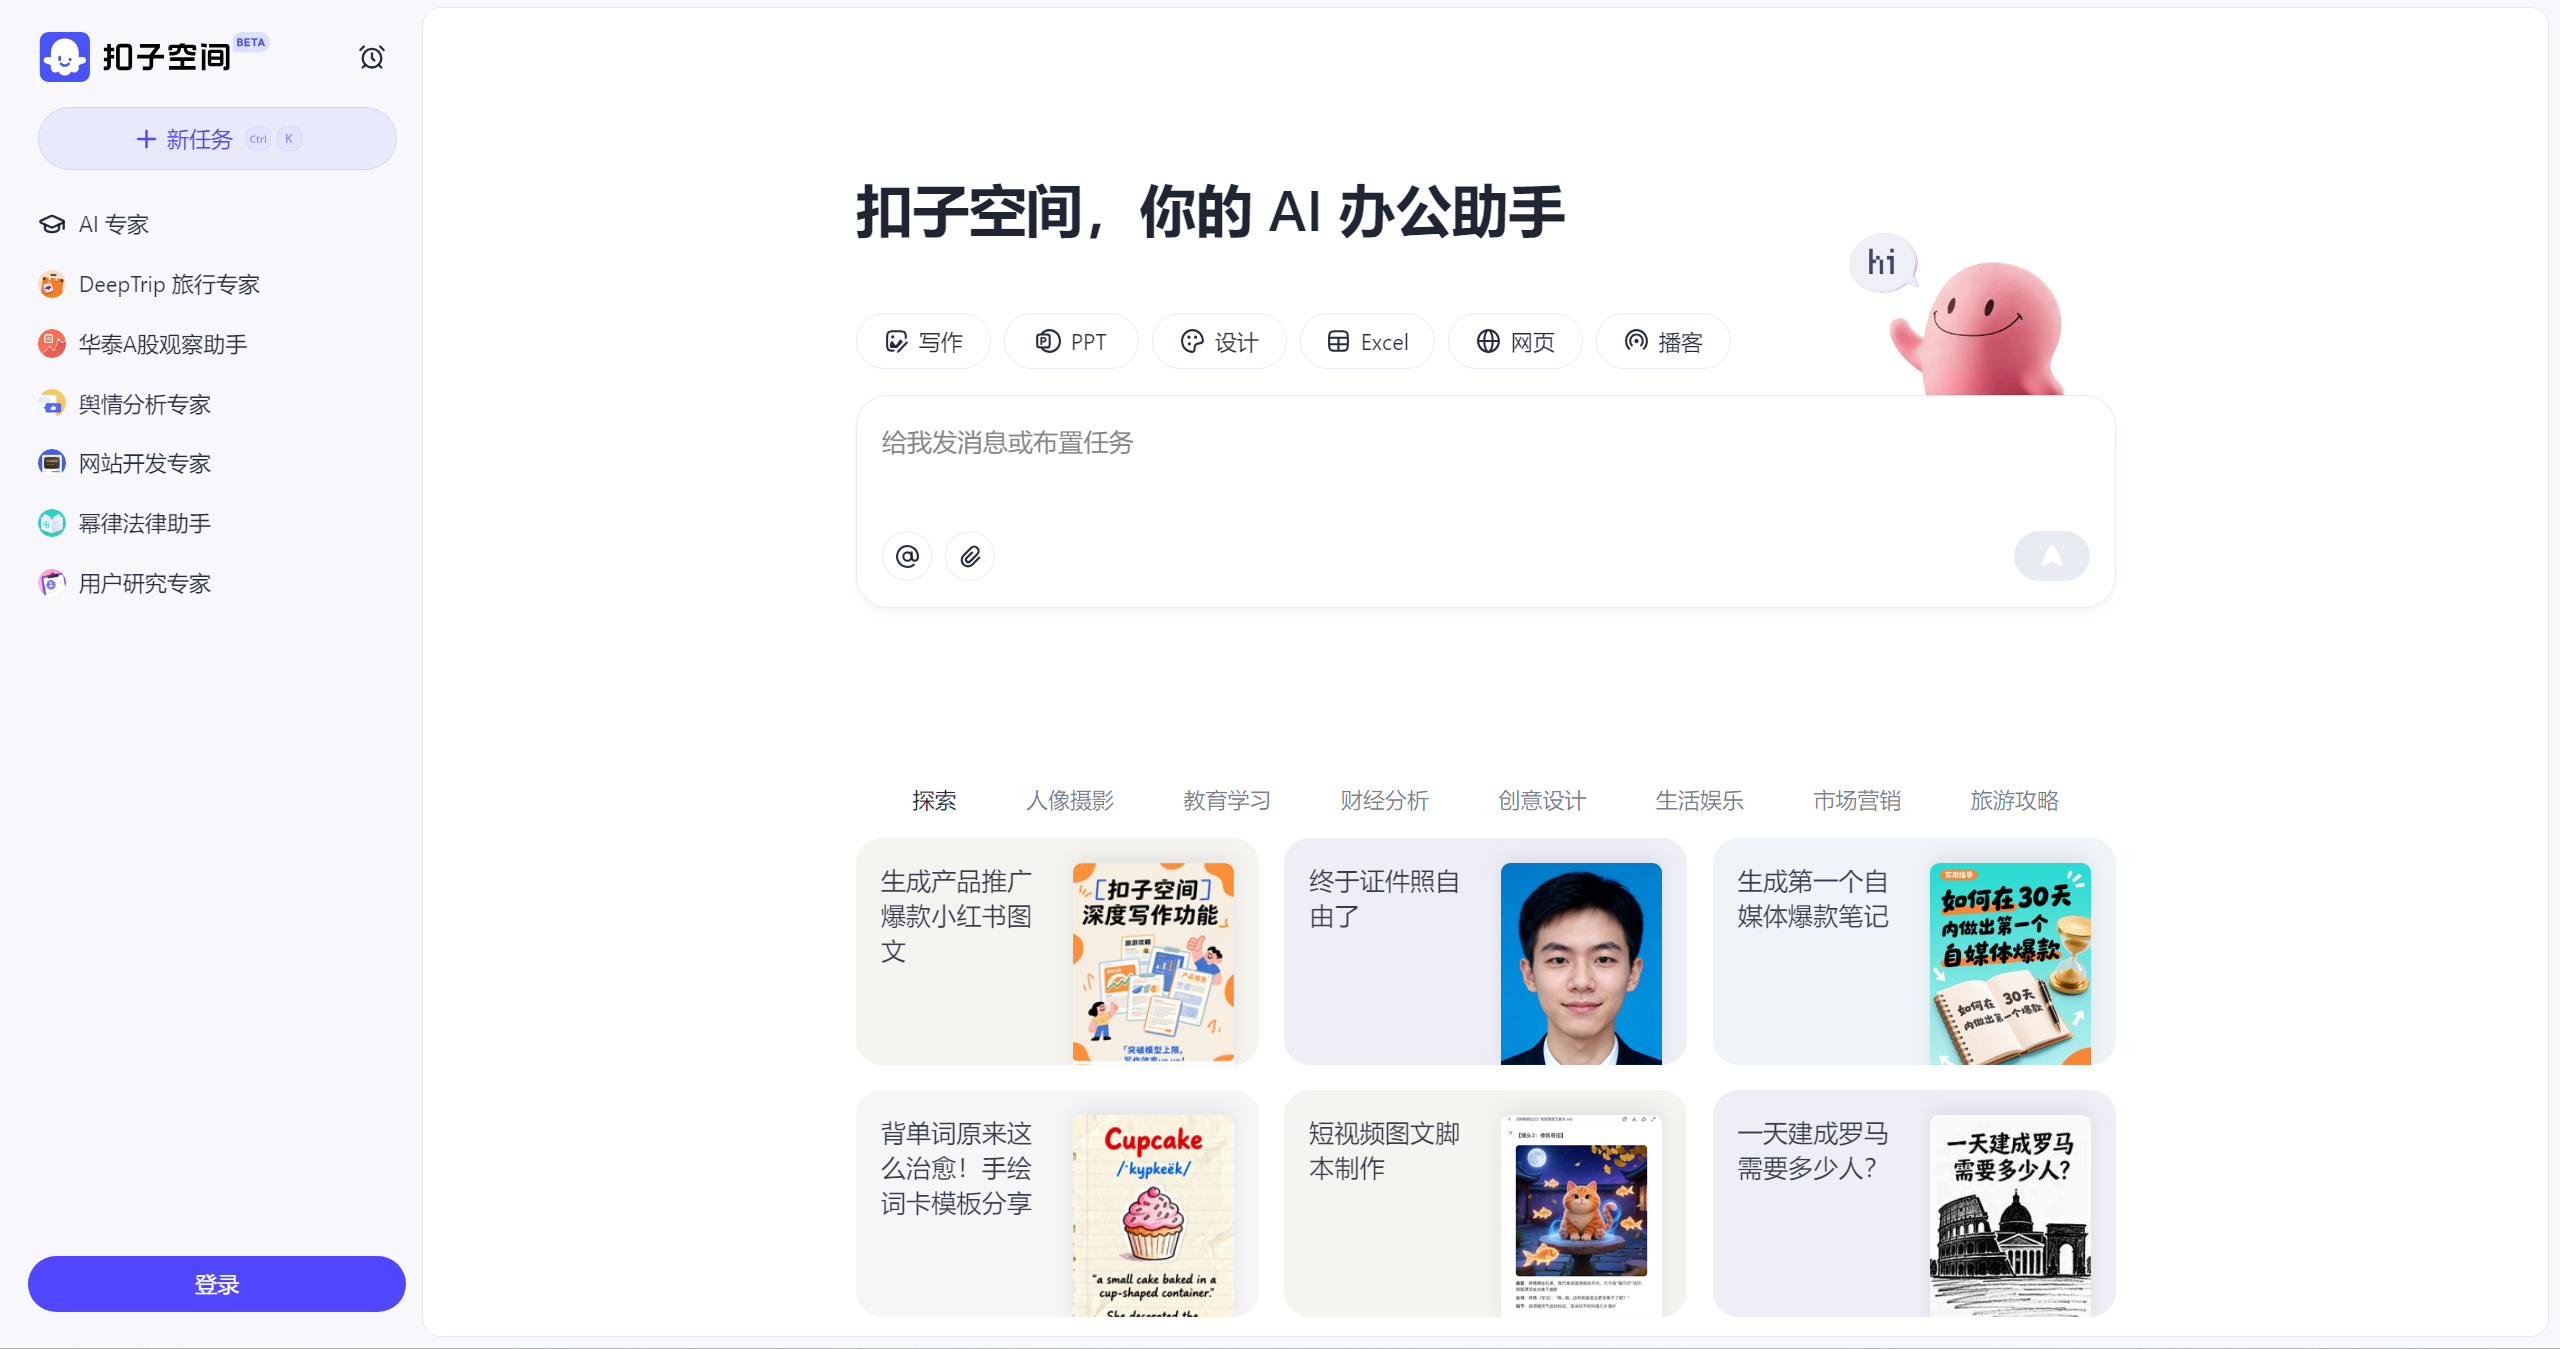
Task: Open scheduled tasks alarm clock icon
Action: (372, 57)
